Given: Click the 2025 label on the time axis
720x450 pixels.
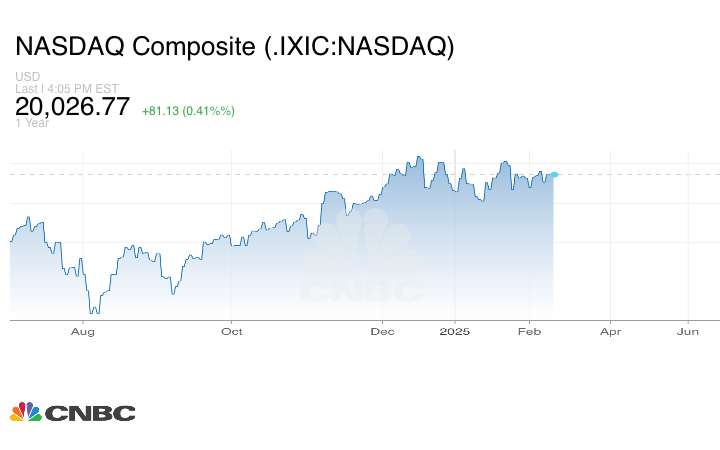Looking at the screenshot, I should (x=455, y=331).
